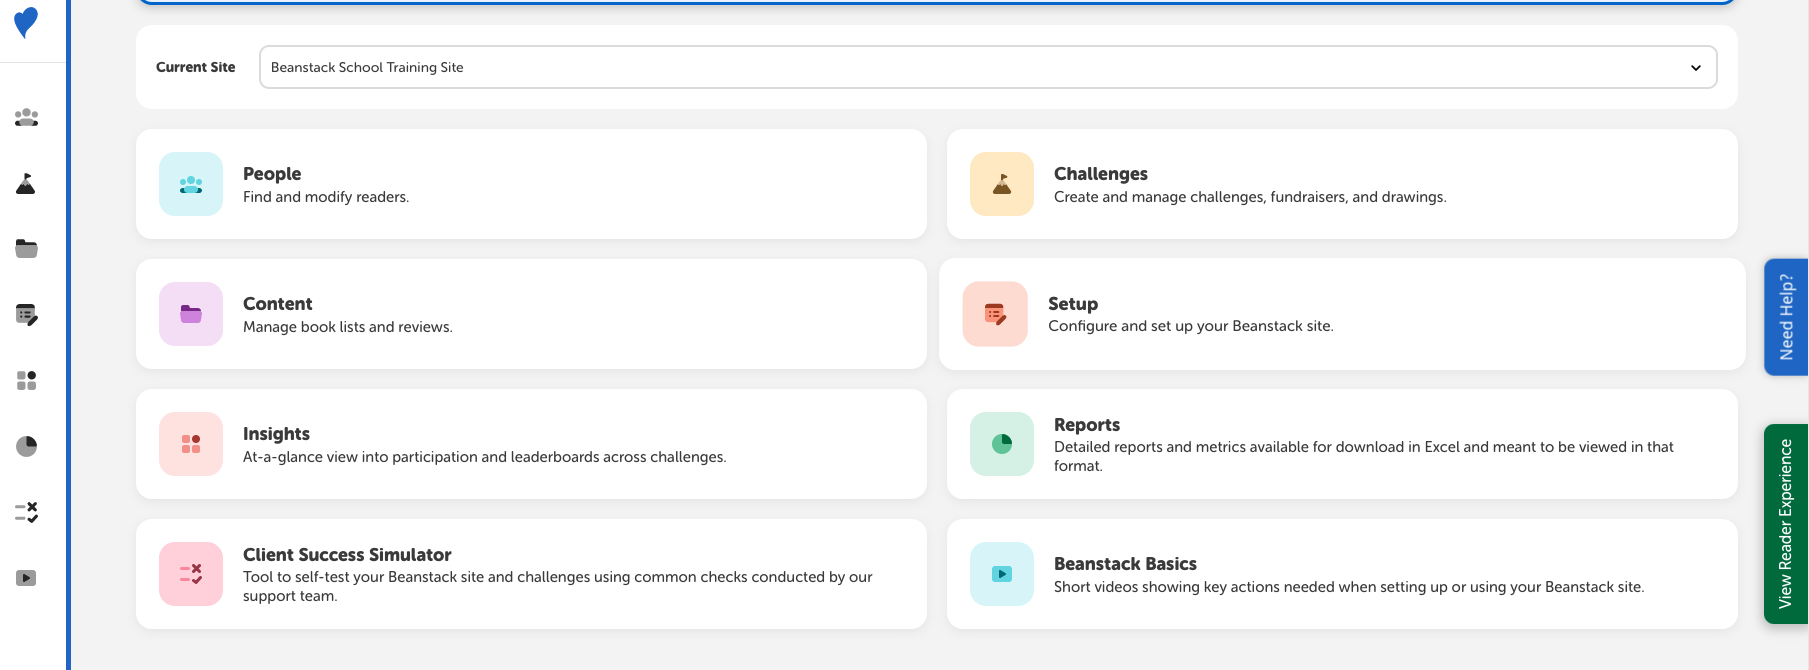The width and height of the screenshot is (1809, 670).
Task: Click the Beanstack Basics play thumbnail
Action: 1002,574
